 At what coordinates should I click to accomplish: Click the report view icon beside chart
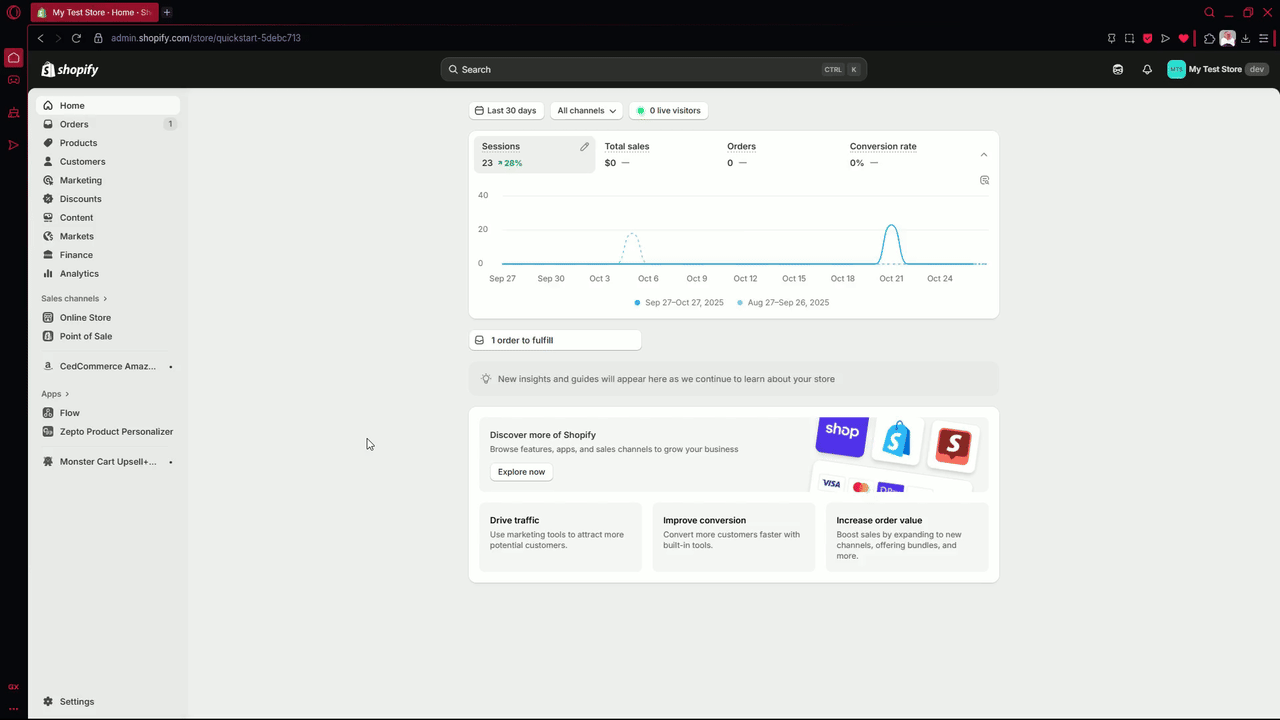pyautogui.click(x=984, y=180)
